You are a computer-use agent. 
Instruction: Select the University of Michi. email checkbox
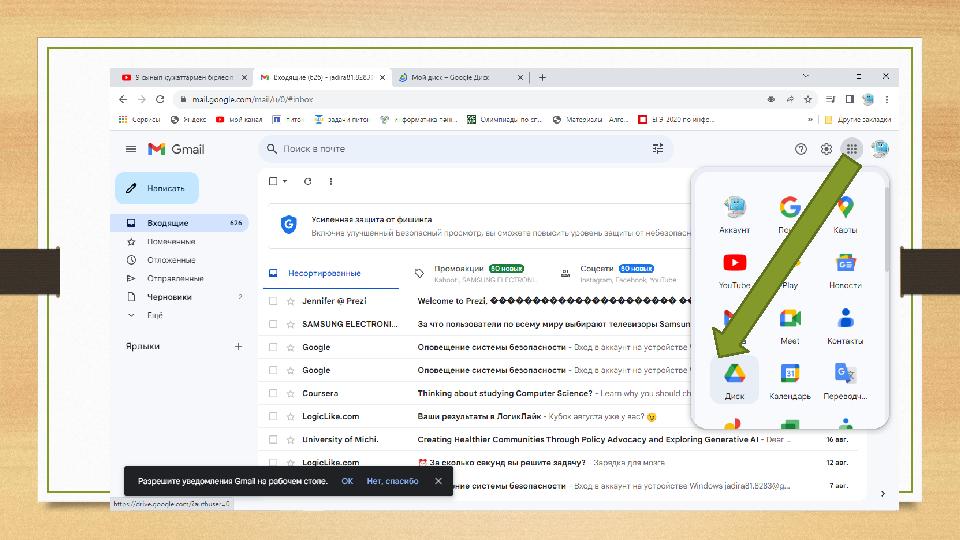[273, 440]
